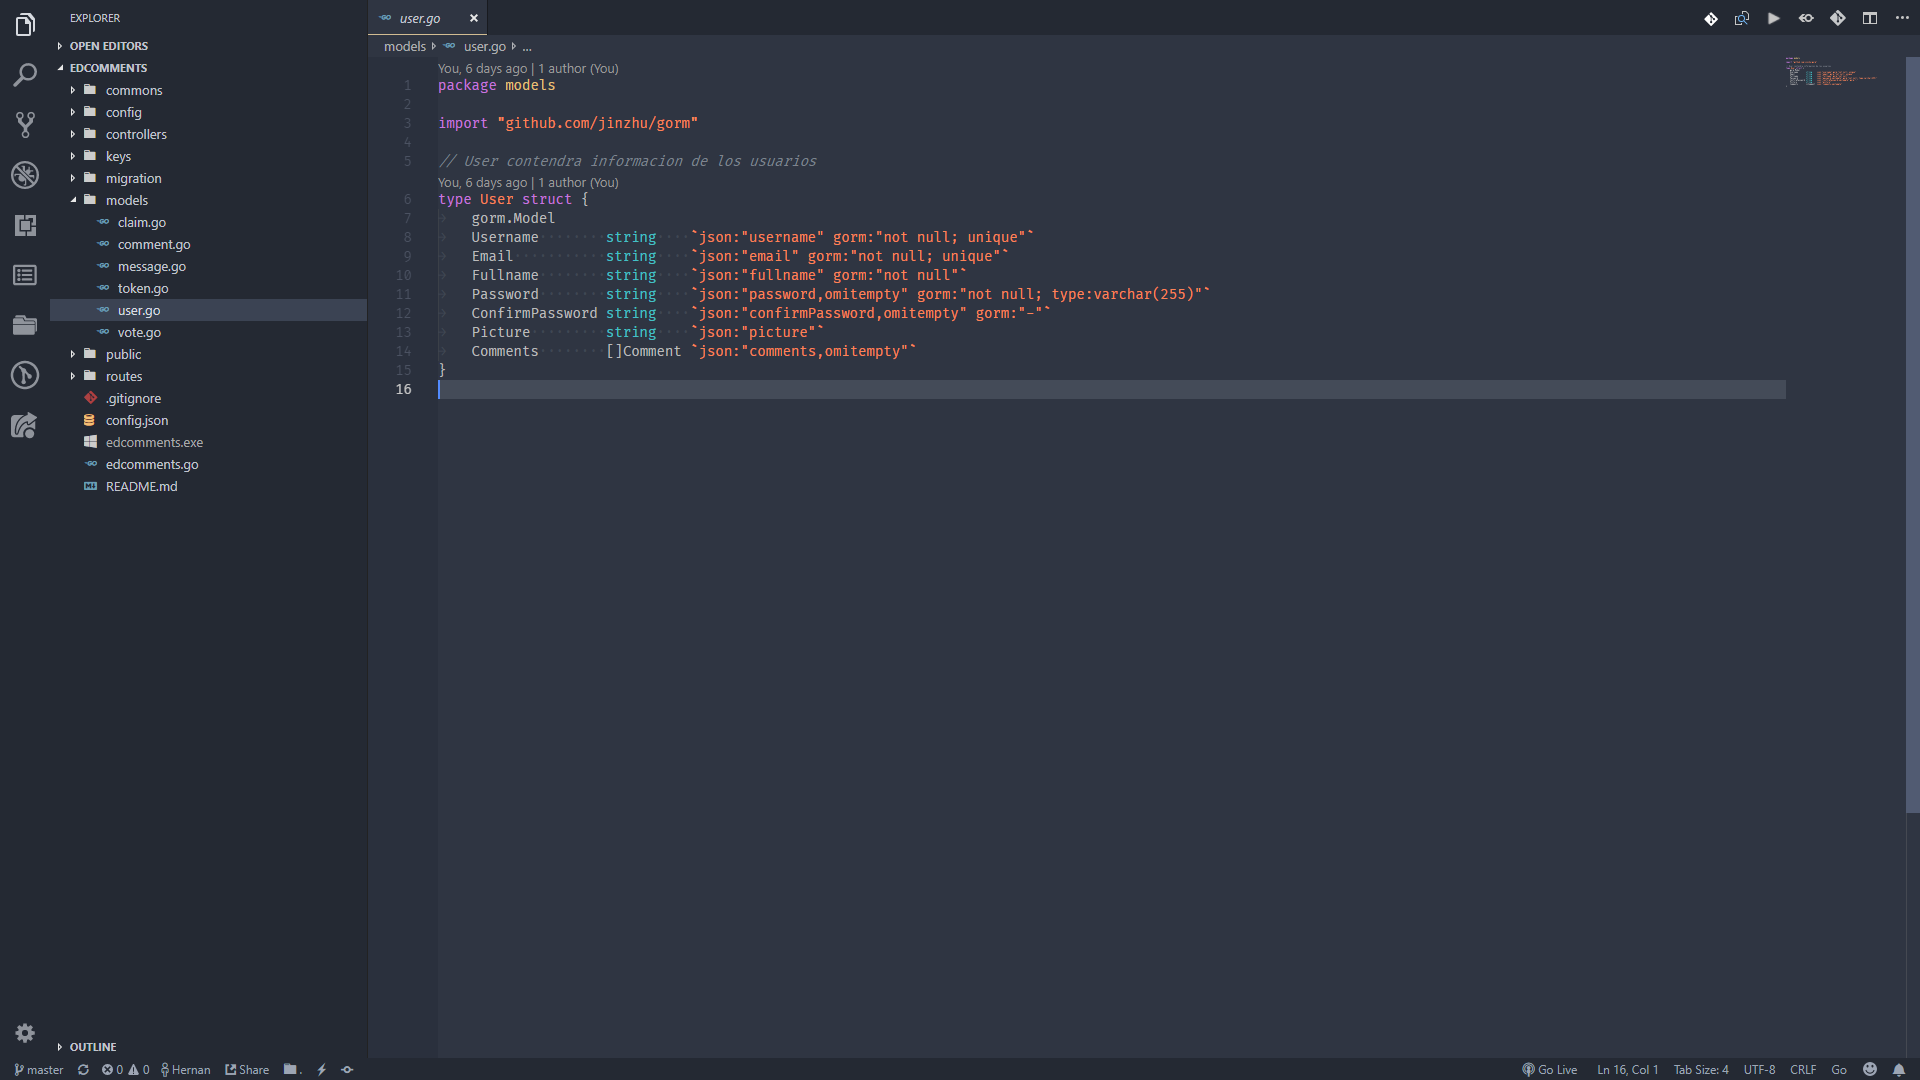Open the Extensions view in activity bar
The width and height of the screenshot is (1920, 1080).
[25, 225]
